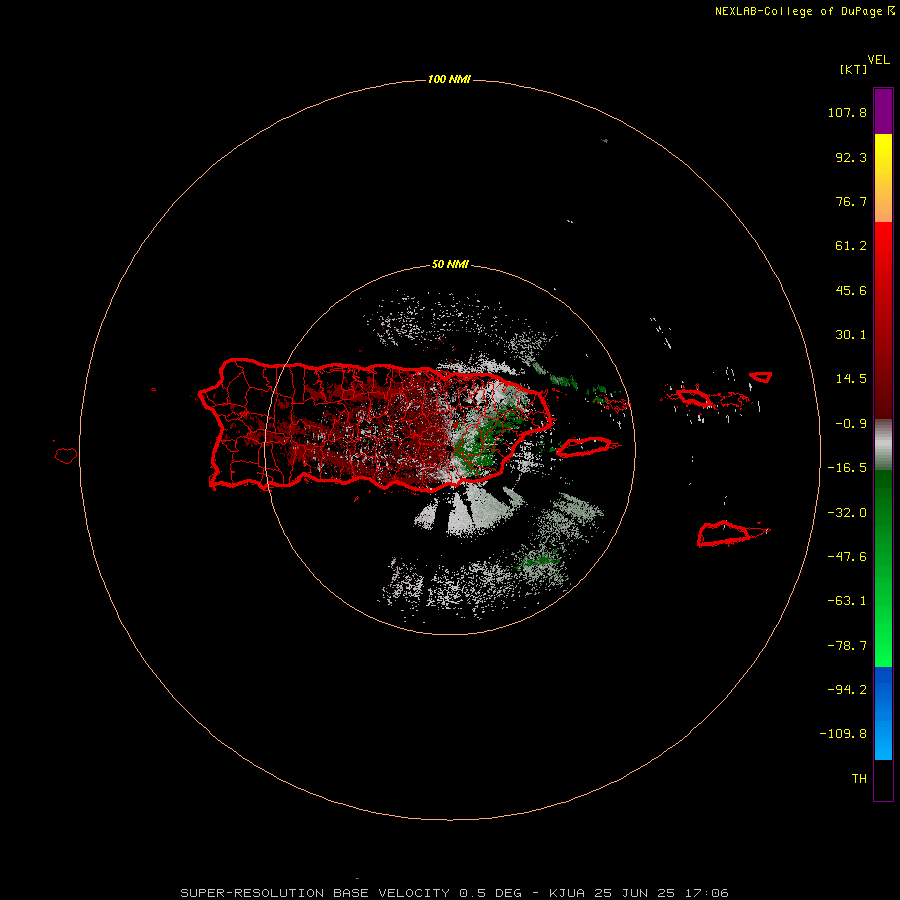The width and height of the screenshot is (900, 900).
Task: Click the -47.6 velocity scale value
Action: 847,557
